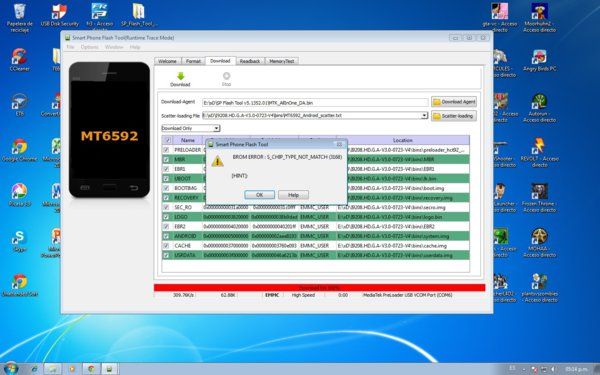This screenshot has width=600, height=375.
Task: Click the taskbar clock
Action: [x=576, y=369]
